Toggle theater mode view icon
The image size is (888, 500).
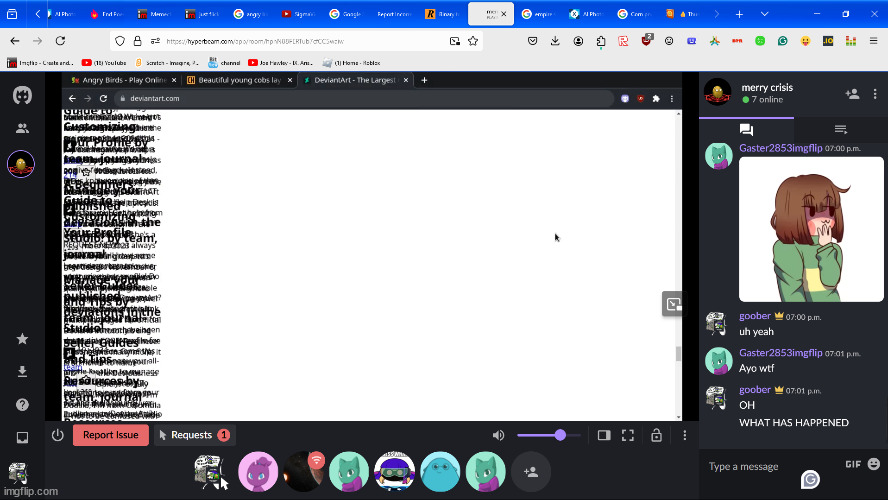(x=604, y=435)
